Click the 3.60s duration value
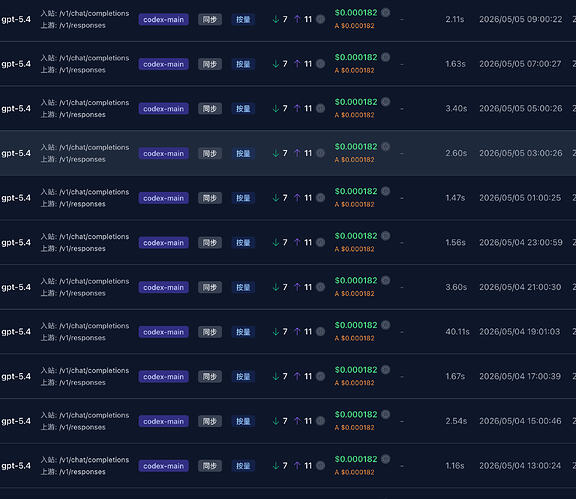Viewport: 576px width, 499px height. [456, 287]
